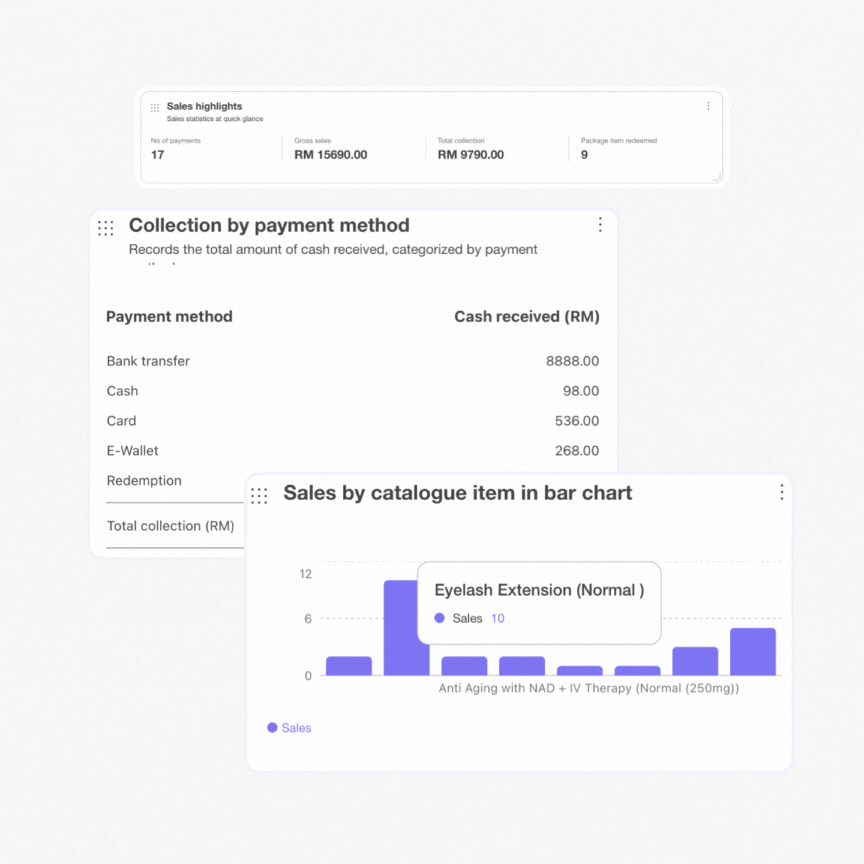The width and height of the screenshot is (864, 864).
Task: Toggle Sales series in chart legend
Action: 289,728
